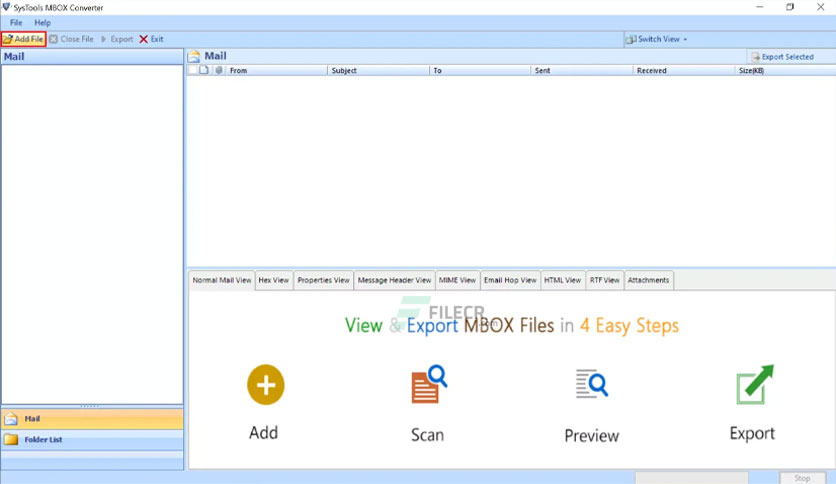Screen dimensions: 836x484
Task: Tick the select-all checkbox in mail header
Action: coord(192,70)
